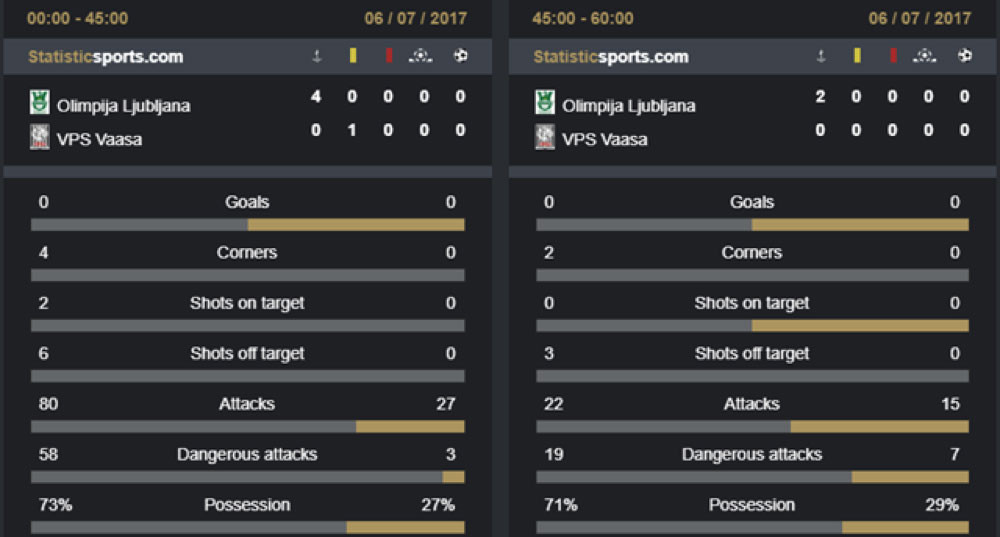Click the corner flag icon in right panel
This screenshot has height=537, width=1000.
pyautogui.click(x=821, y=56)
